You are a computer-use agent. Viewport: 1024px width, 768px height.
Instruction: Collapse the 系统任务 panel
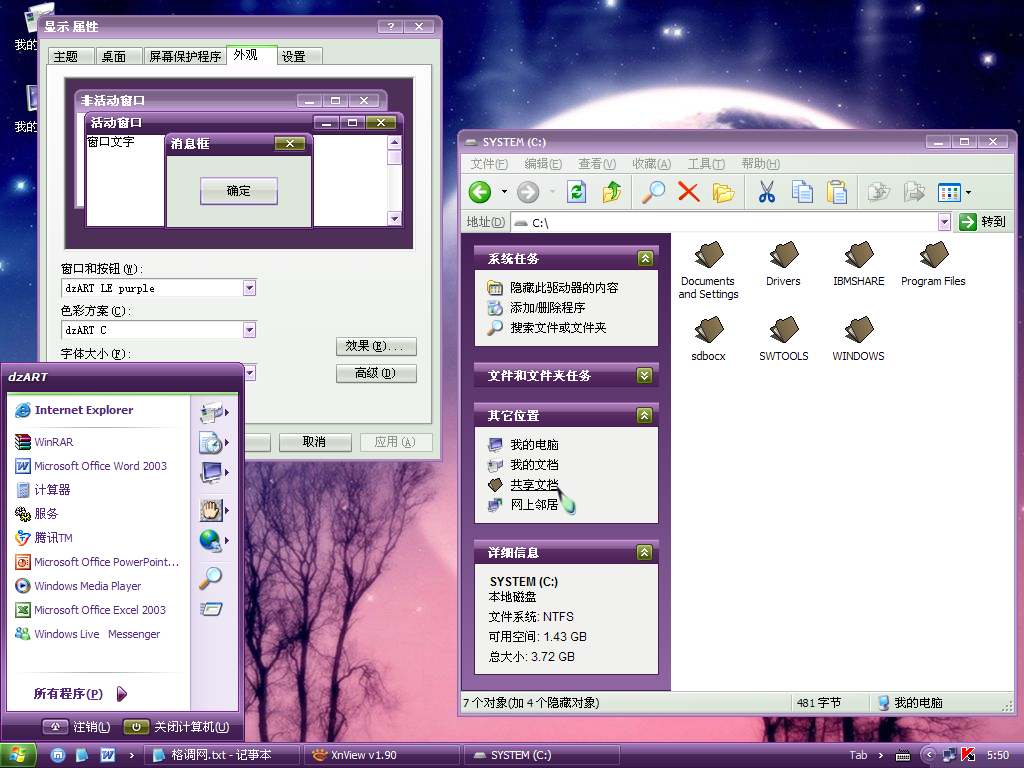(645, 259)
